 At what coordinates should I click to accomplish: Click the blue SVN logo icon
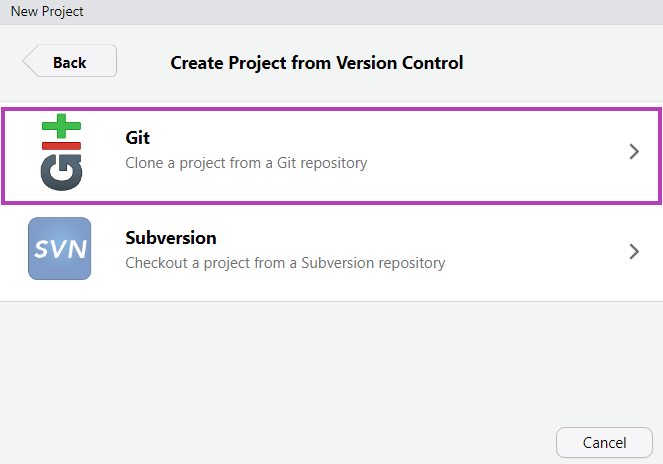(59, 249)
